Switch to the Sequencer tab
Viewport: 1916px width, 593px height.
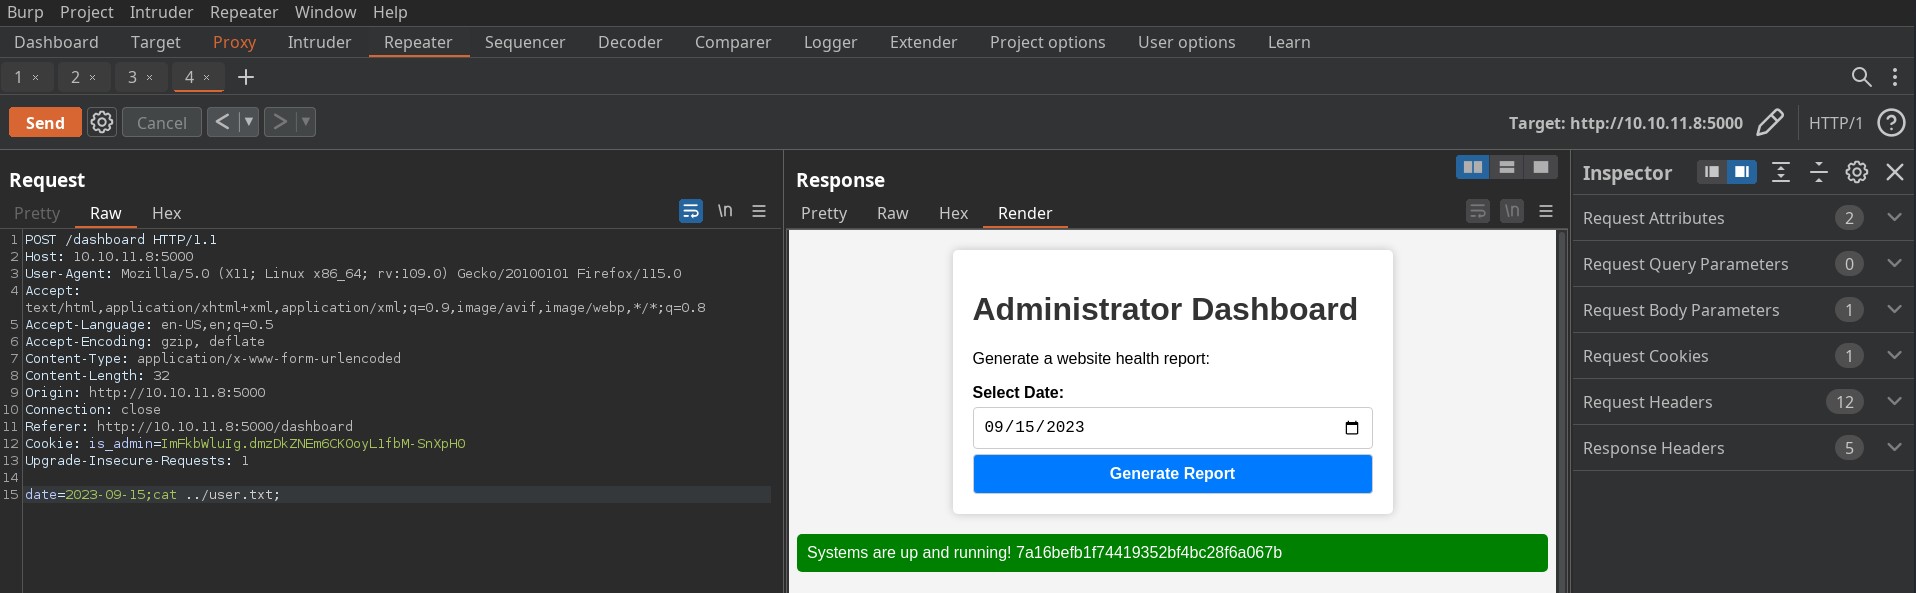click(525, 42)
